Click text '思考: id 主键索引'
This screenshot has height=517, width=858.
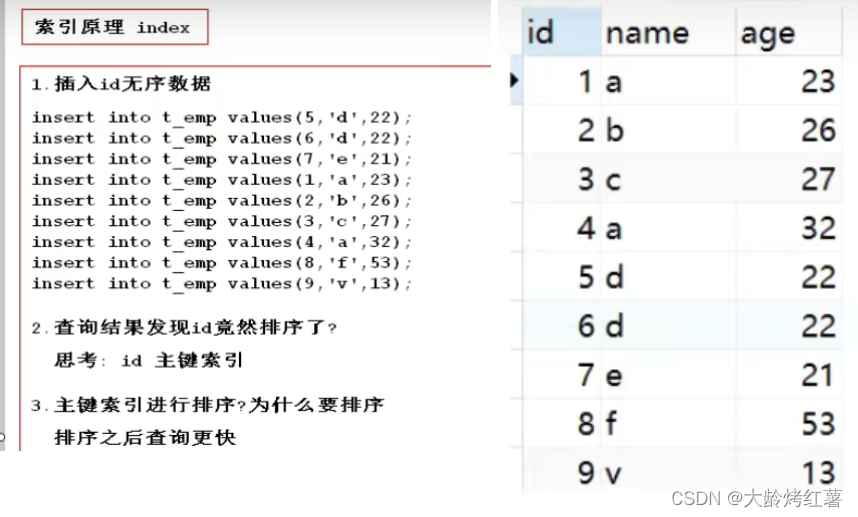pyautogui.click(x=148, y=360)
